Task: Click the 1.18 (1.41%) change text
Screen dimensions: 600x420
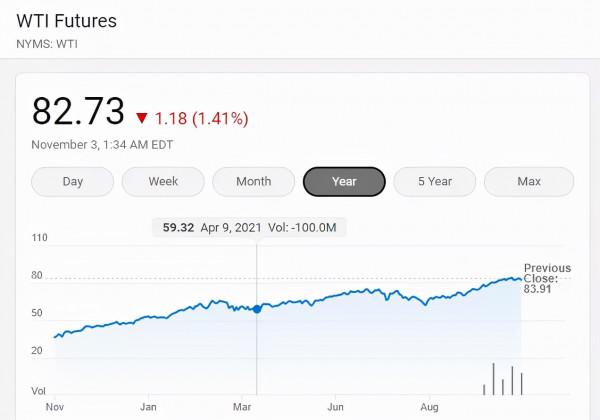Action: pyautogui.click(x=201, y=119)
